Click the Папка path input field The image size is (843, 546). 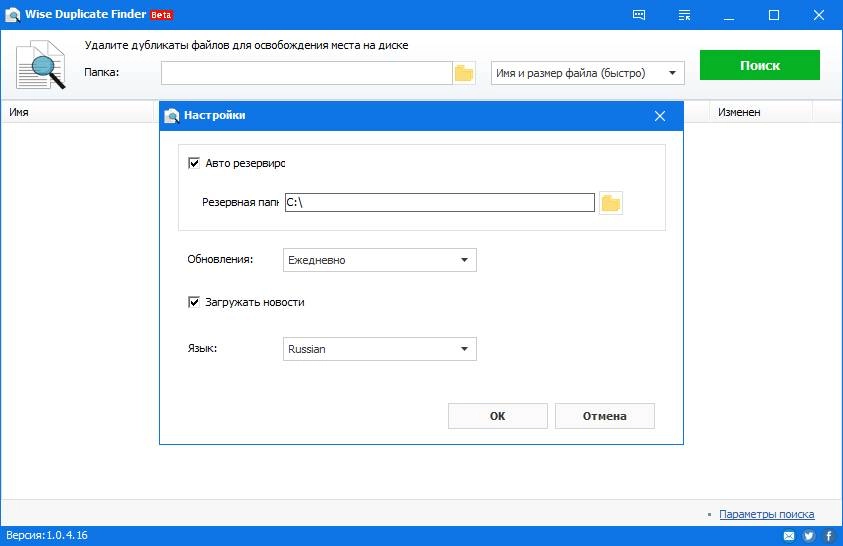coord(306,73)
